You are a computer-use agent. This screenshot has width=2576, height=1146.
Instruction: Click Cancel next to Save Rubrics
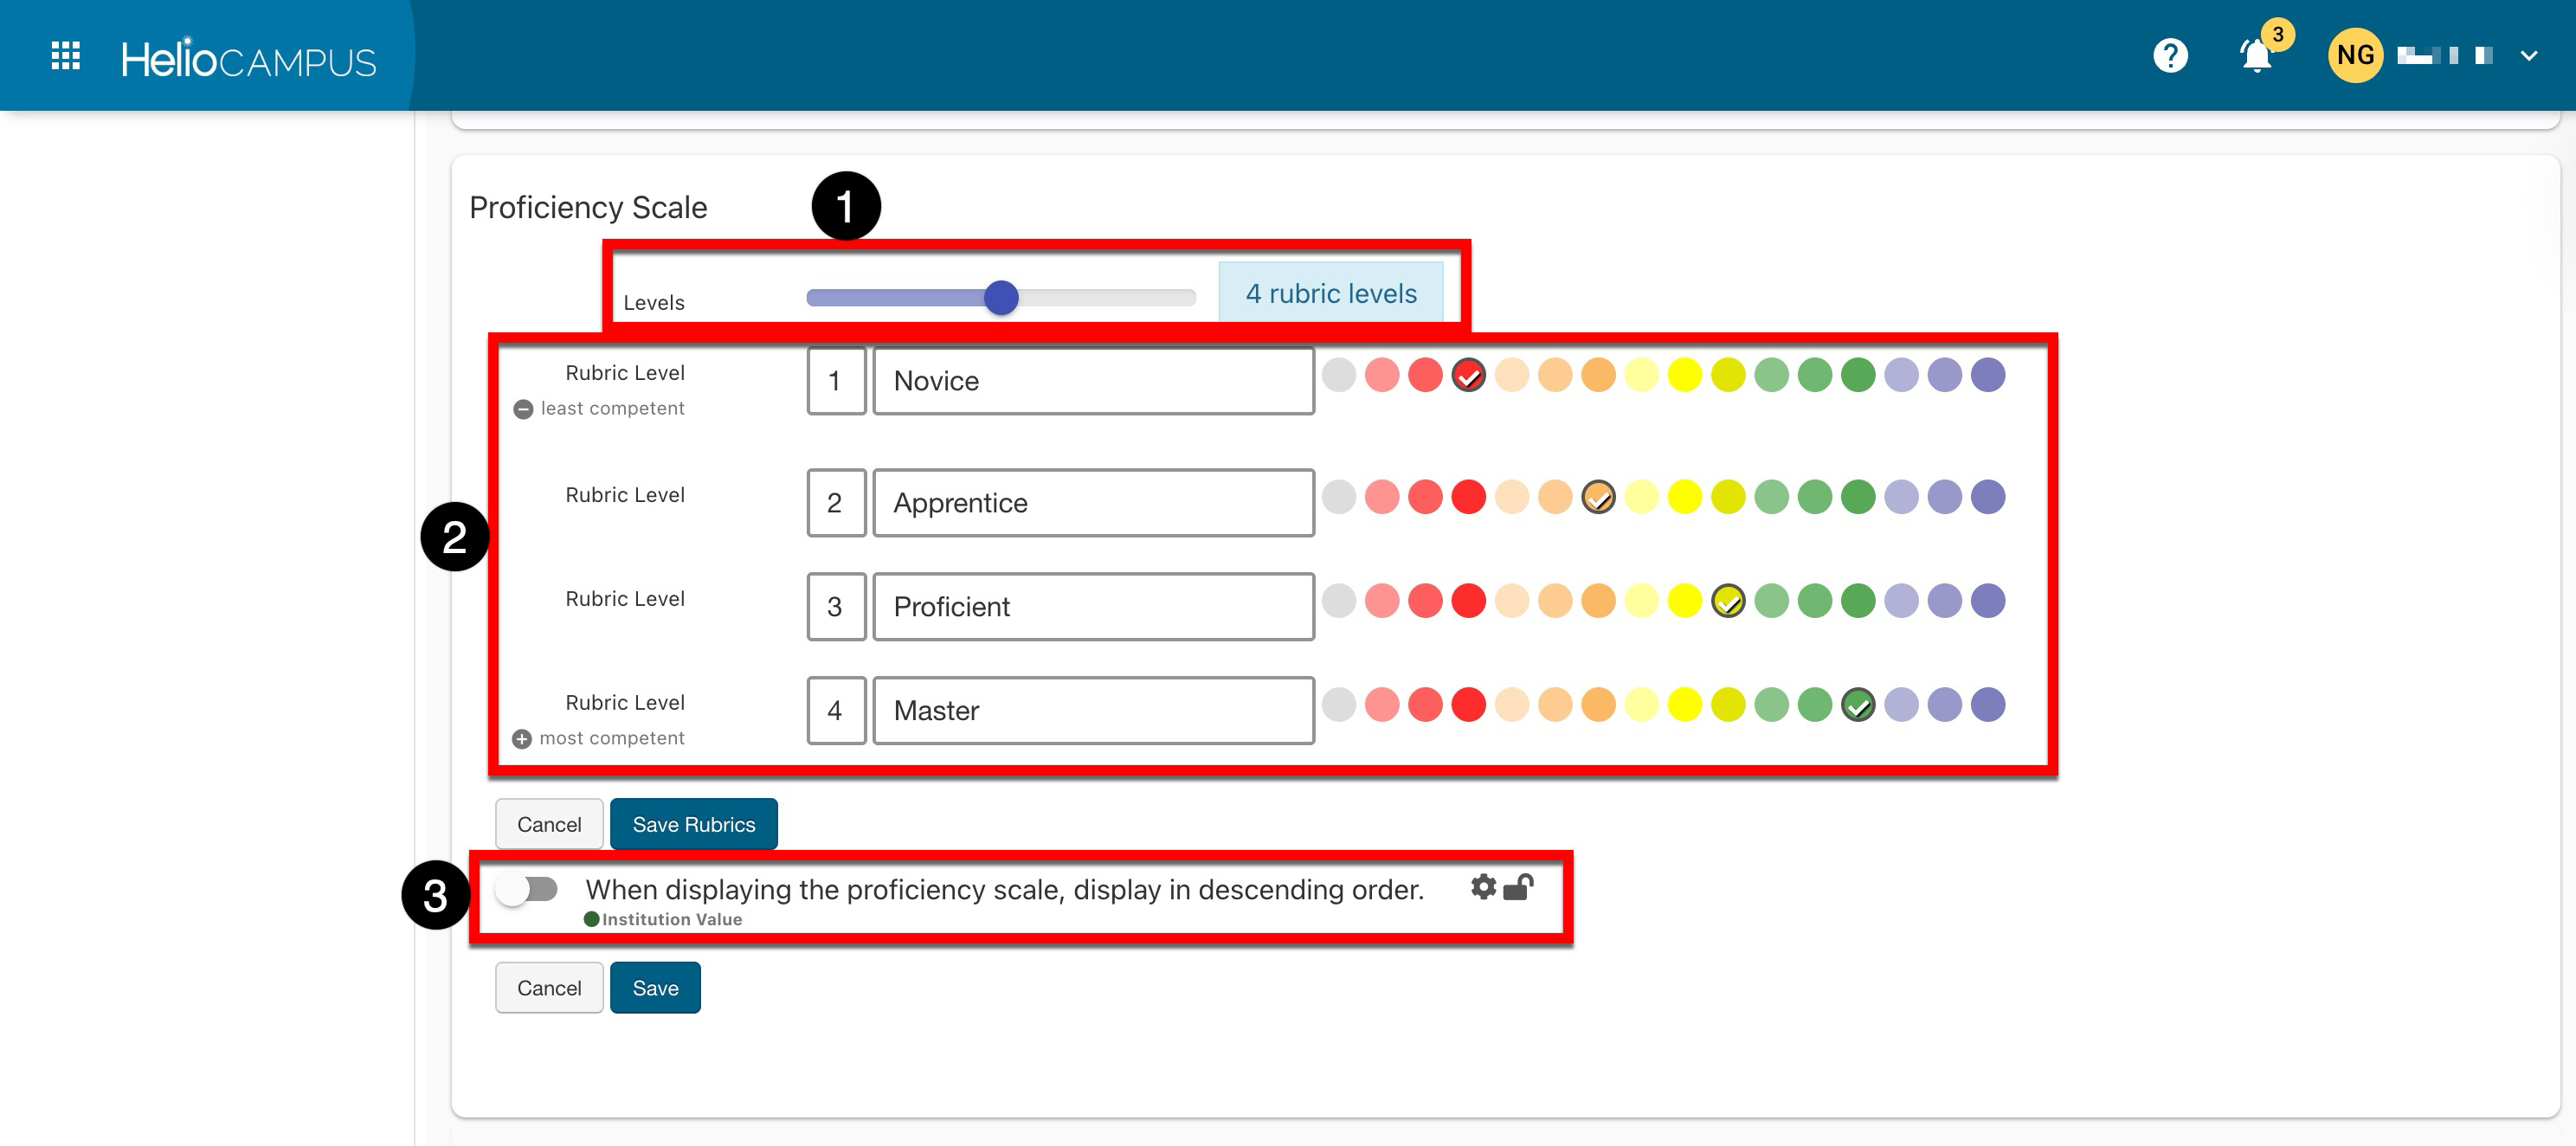pyautogui.click(x=549, y=824)
